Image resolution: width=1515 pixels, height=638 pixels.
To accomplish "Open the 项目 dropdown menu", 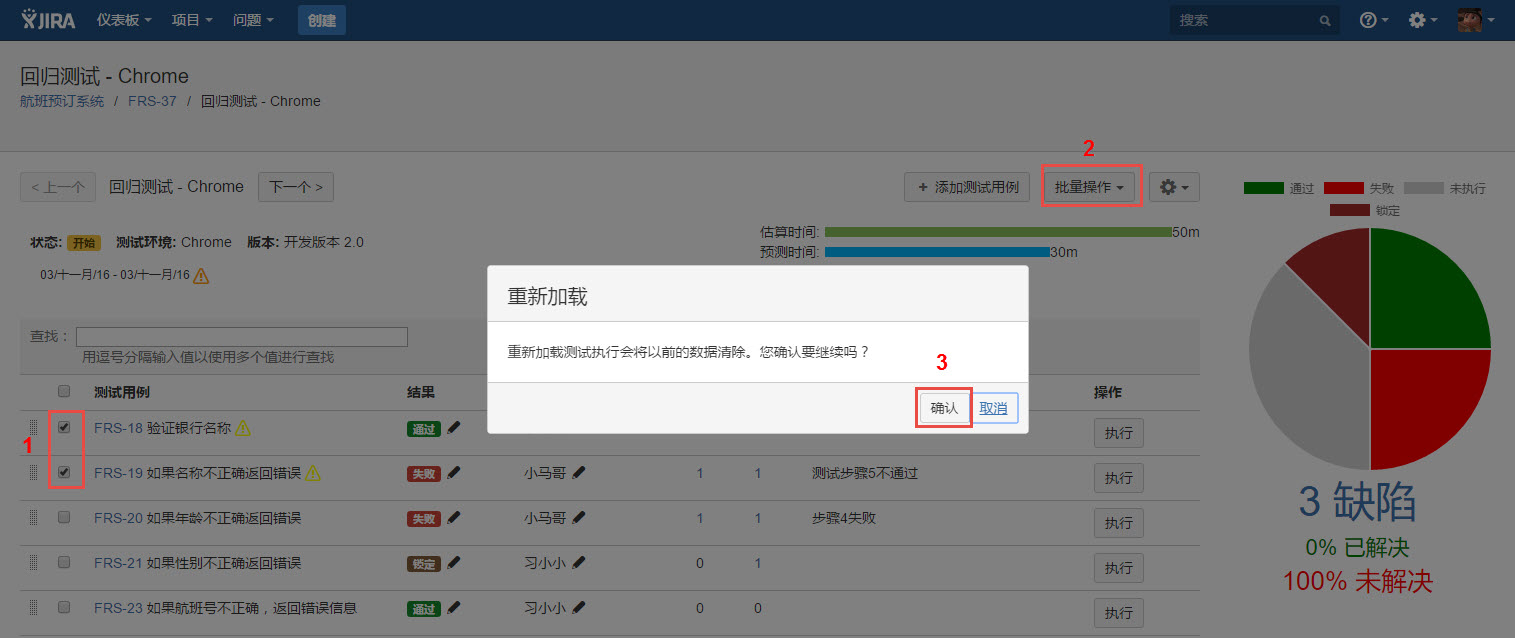I will click(x=192, y=20).
